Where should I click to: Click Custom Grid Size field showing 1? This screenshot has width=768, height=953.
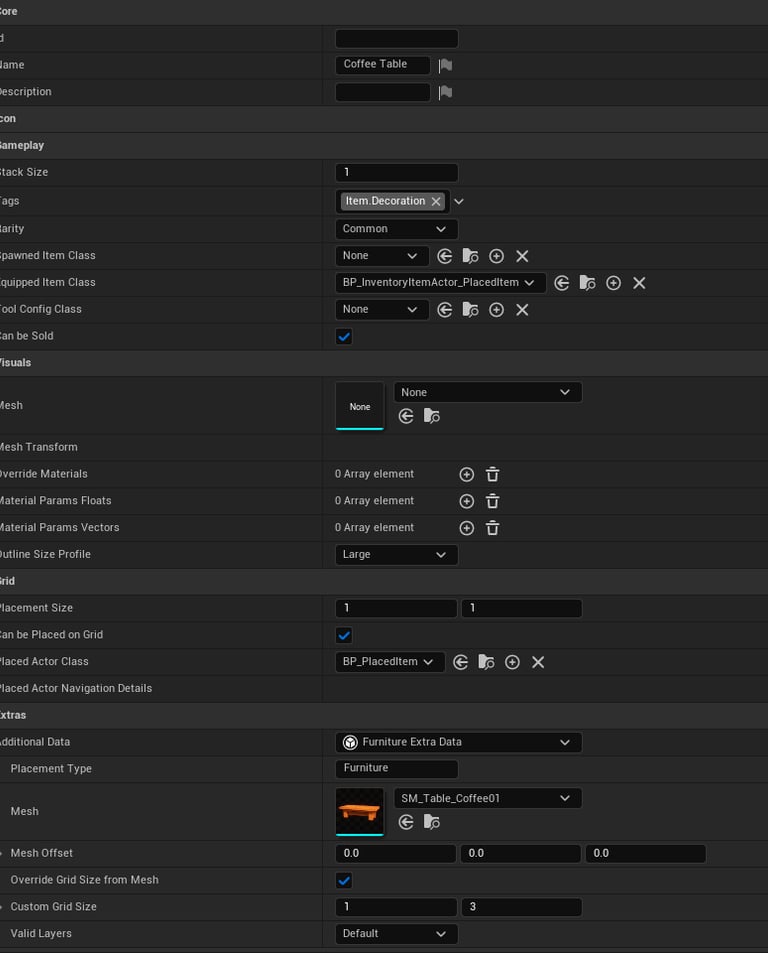[x=396, y=907]
